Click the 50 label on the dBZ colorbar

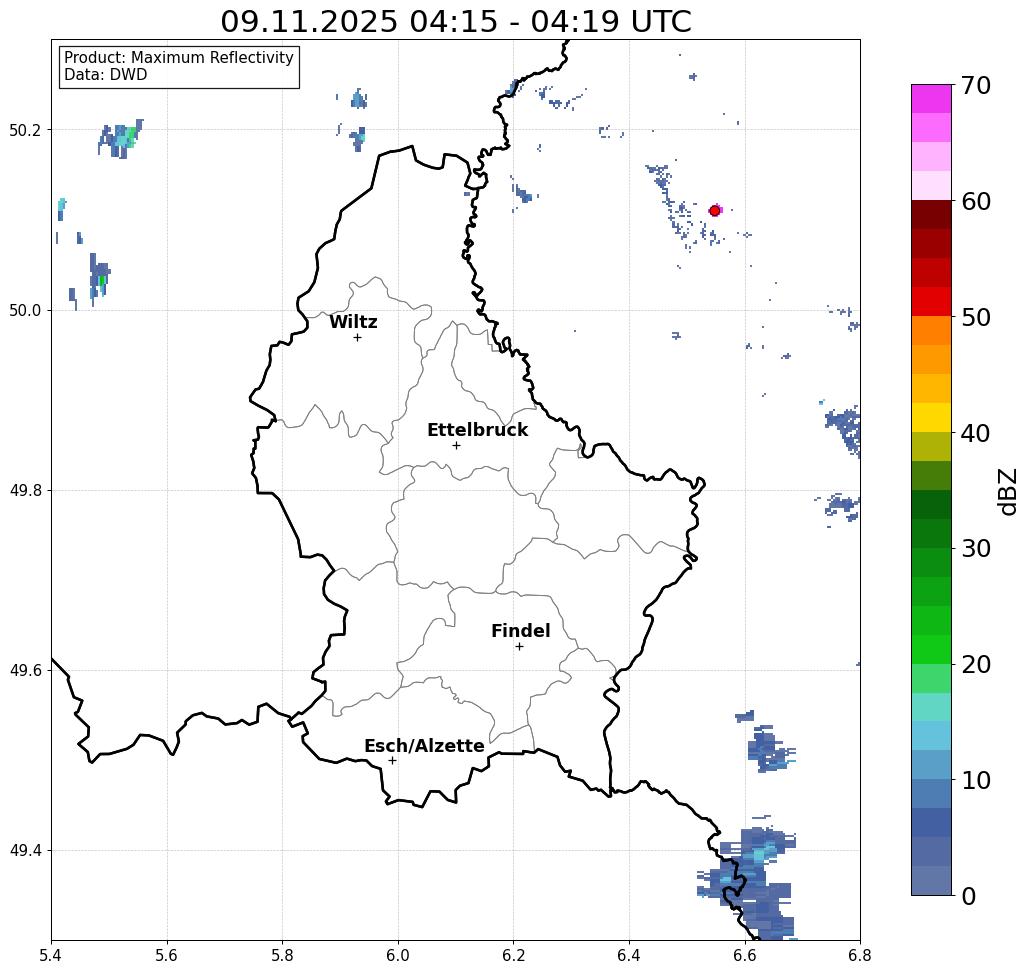[975, 317]
